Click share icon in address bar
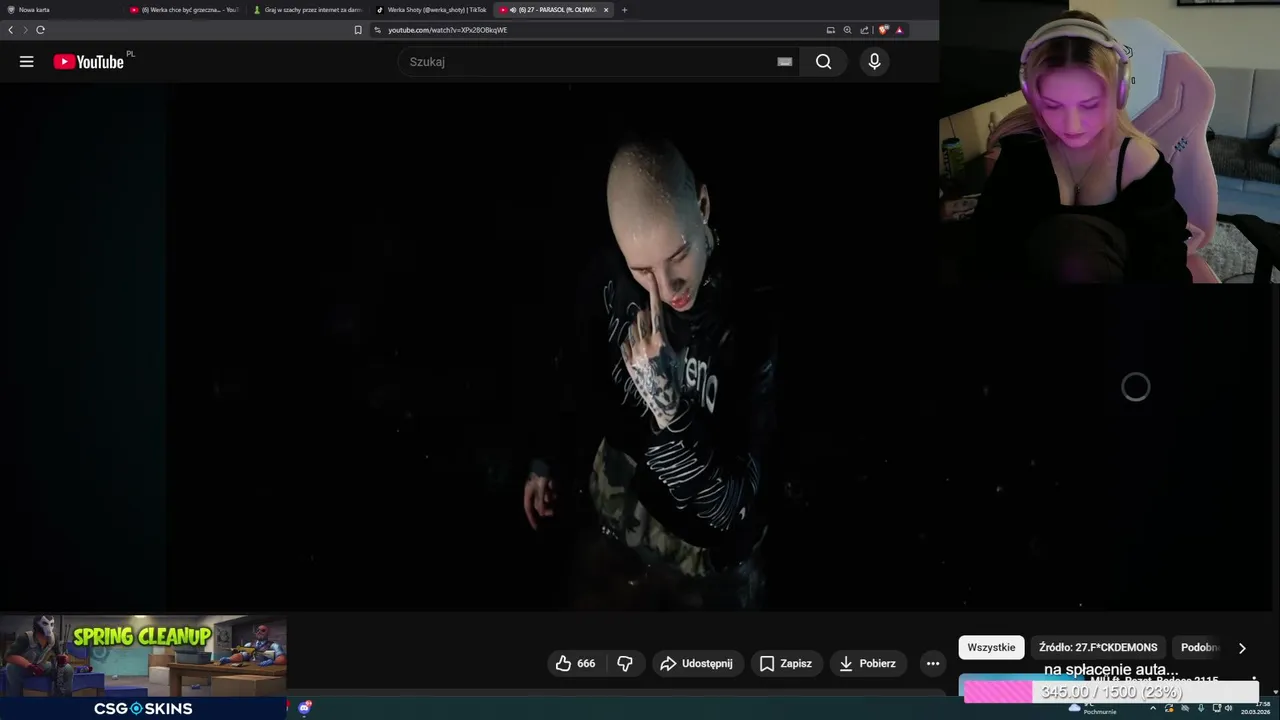The height and width of the screenshot is (720, 1280). click(864, 31)
